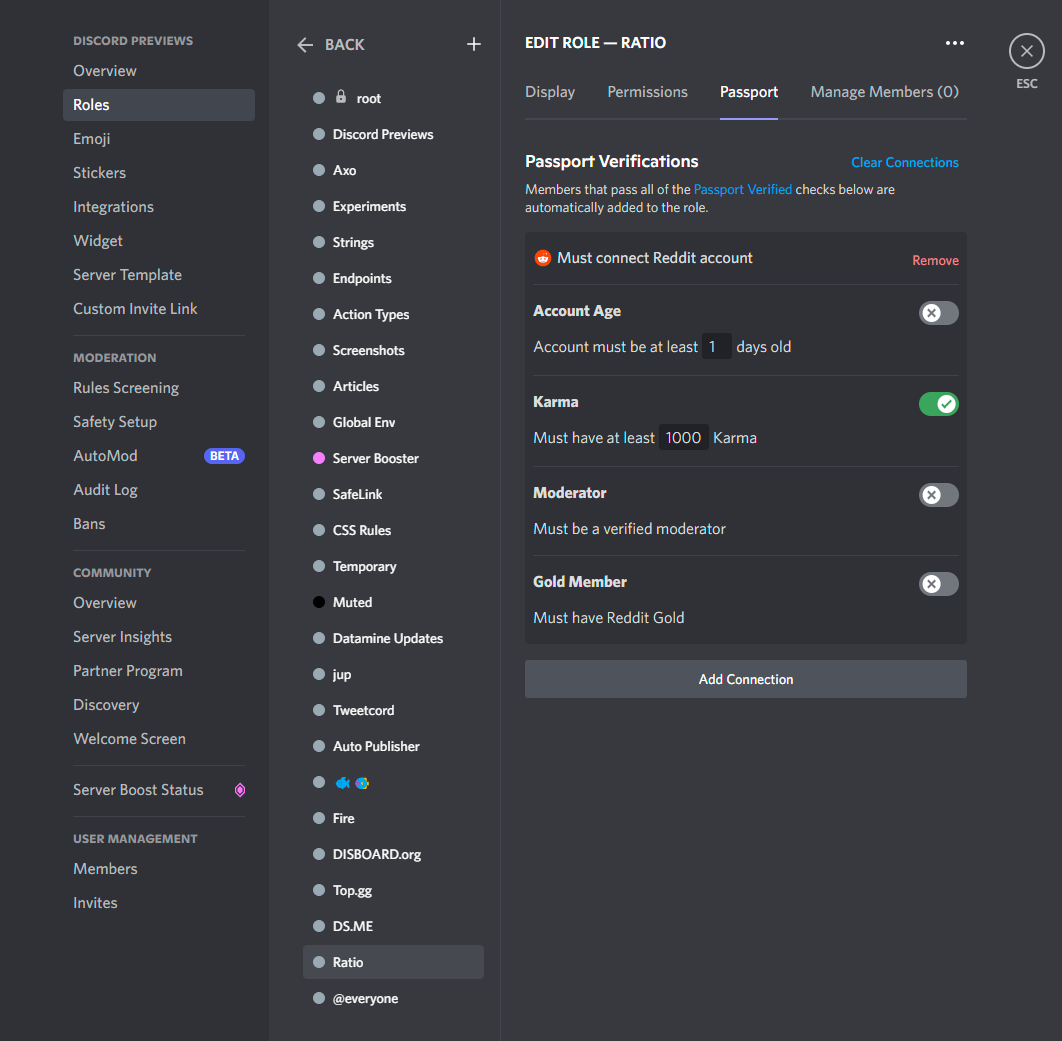Select the Auto Publisher role
The image size is (1062, 1041).
pos(393,746)
